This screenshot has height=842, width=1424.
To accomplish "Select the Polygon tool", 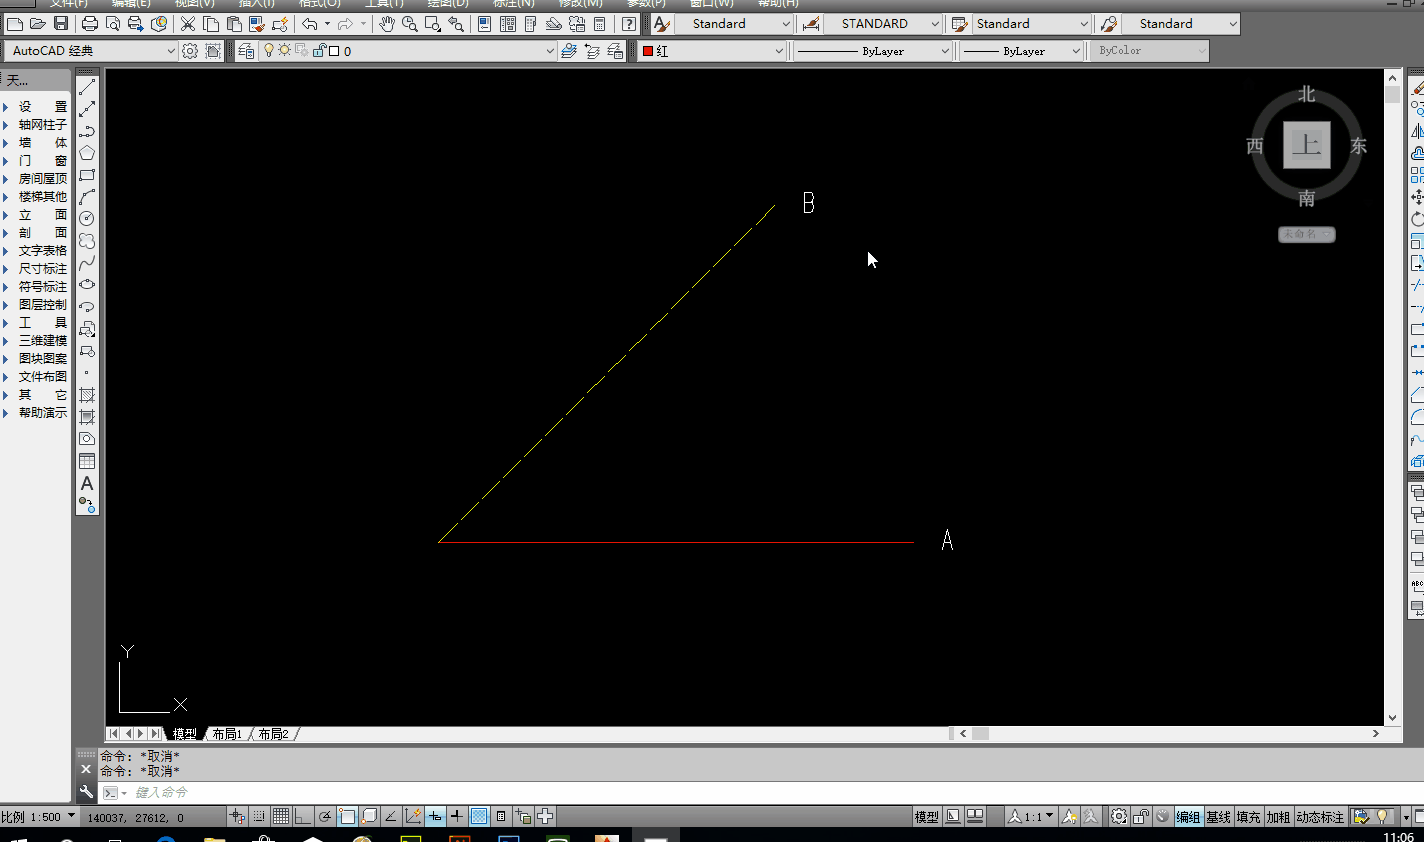I will (87, 152).
